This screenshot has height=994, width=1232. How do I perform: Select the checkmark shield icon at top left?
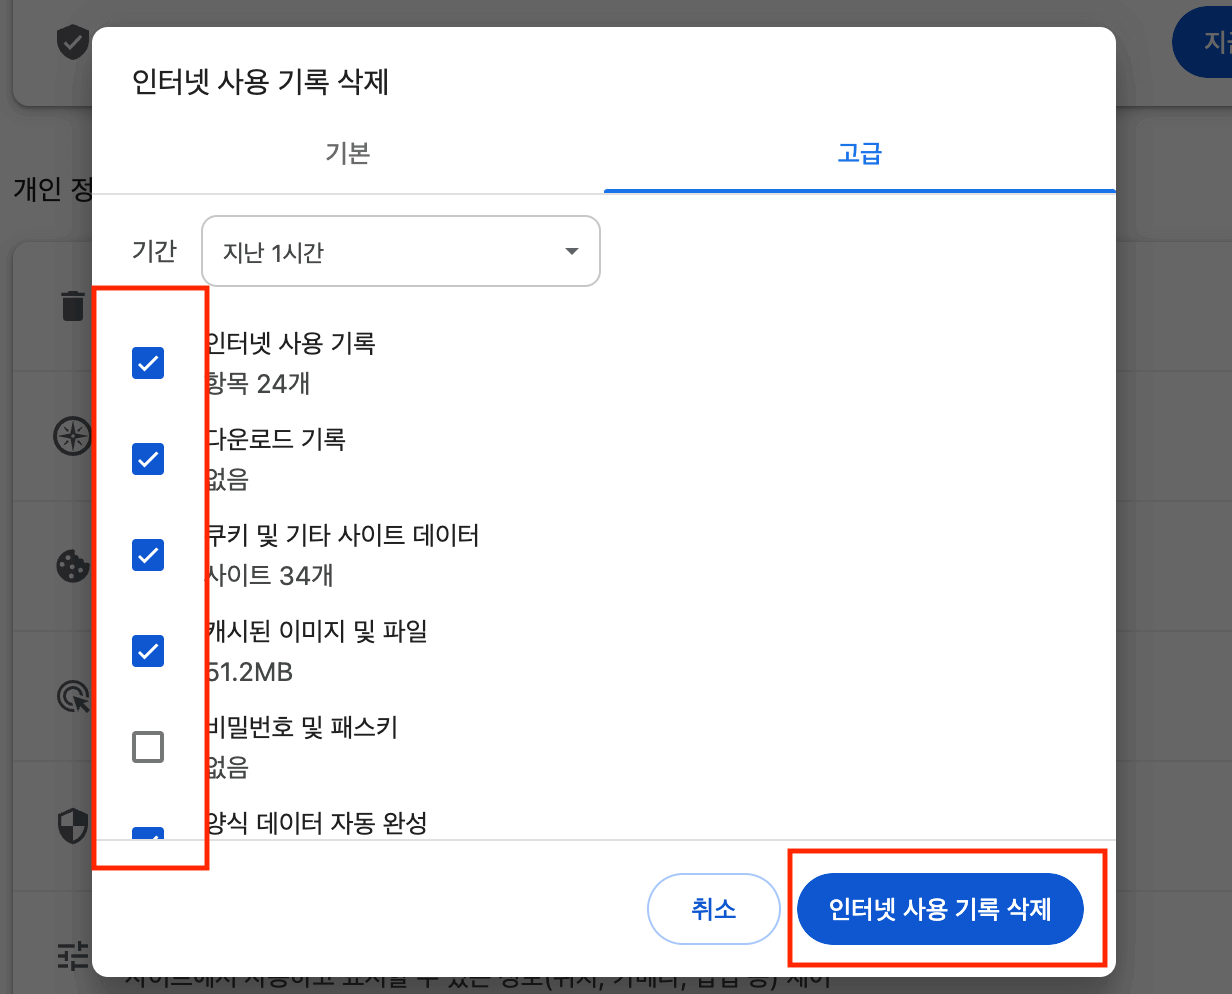pyautogui.click(x=72, y=42)
